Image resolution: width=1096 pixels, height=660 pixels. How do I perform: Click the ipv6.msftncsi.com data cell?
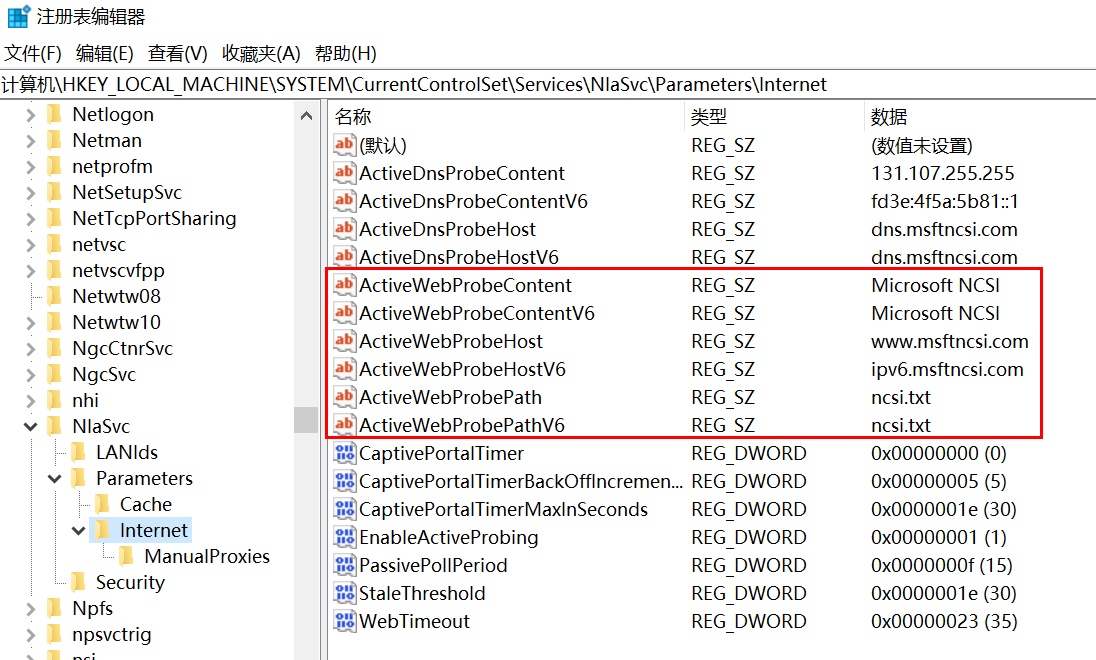coord(947,369)
